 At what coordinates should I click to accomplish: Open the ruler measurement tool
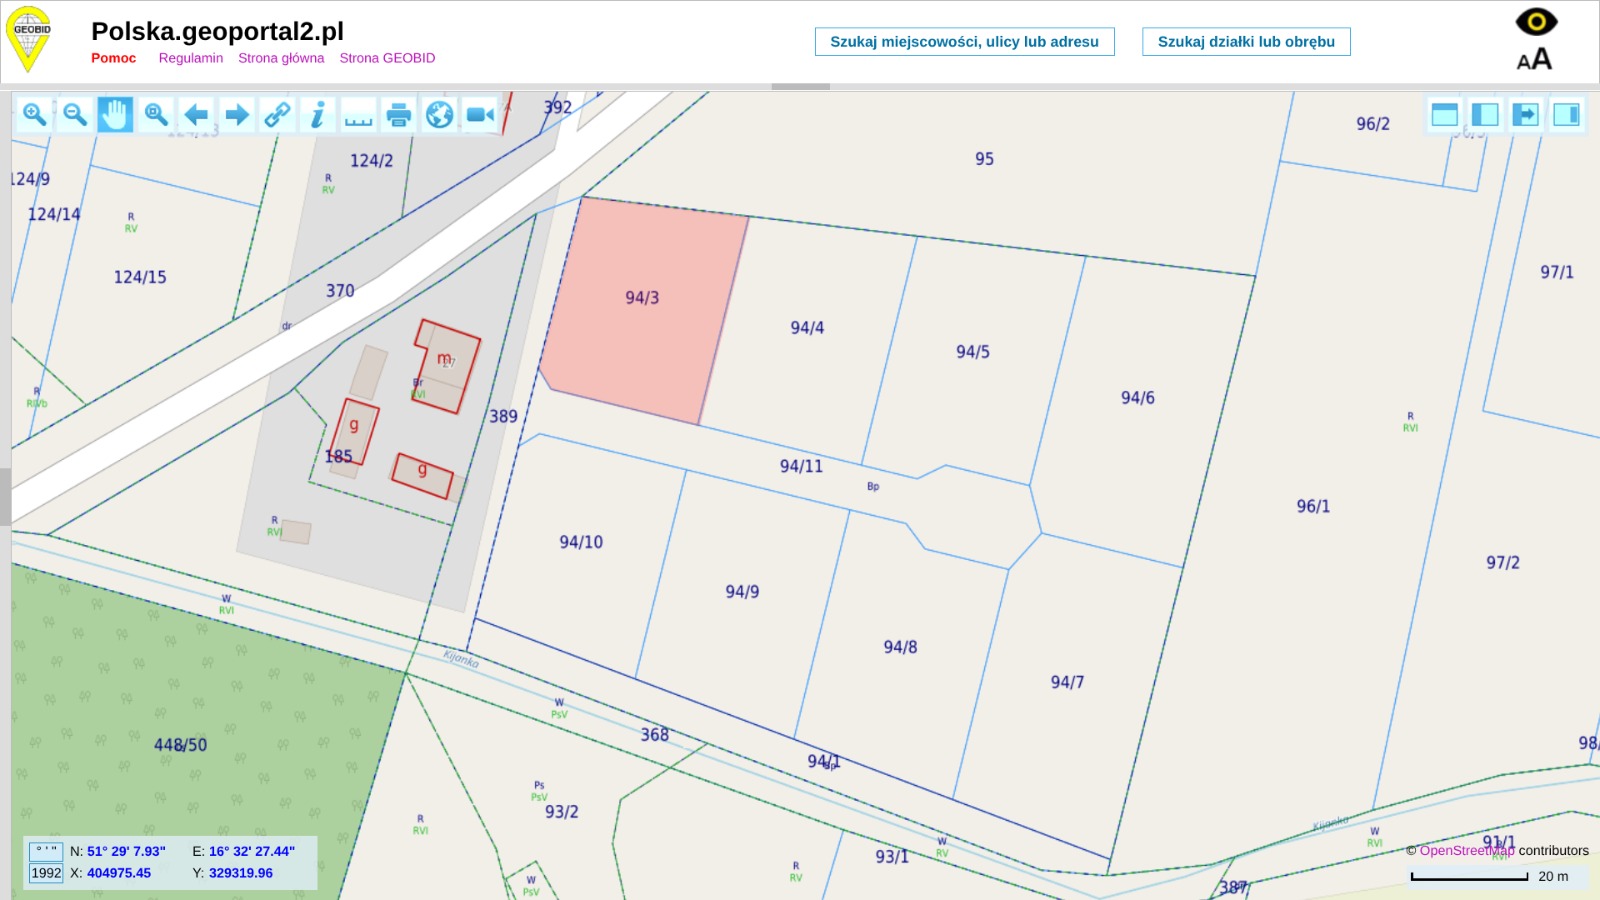pyautogui.click(x=358, y=115)
